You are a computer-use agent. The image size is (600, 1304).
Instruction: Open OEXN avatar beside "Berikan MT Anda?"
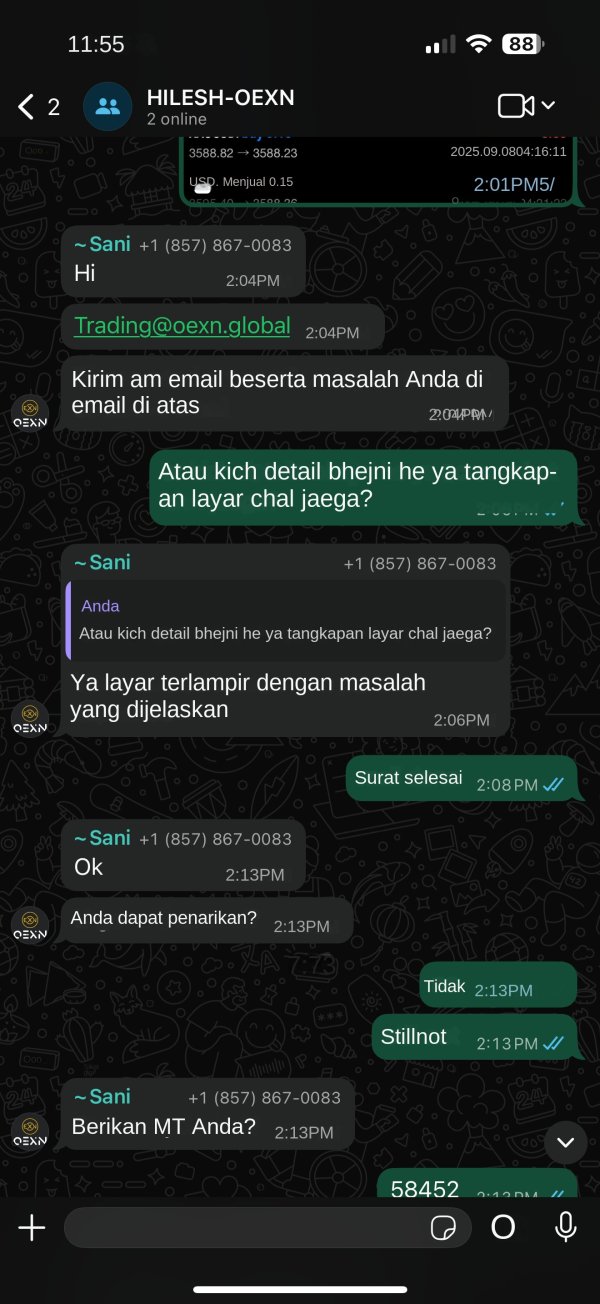[x=30, y=1131]
